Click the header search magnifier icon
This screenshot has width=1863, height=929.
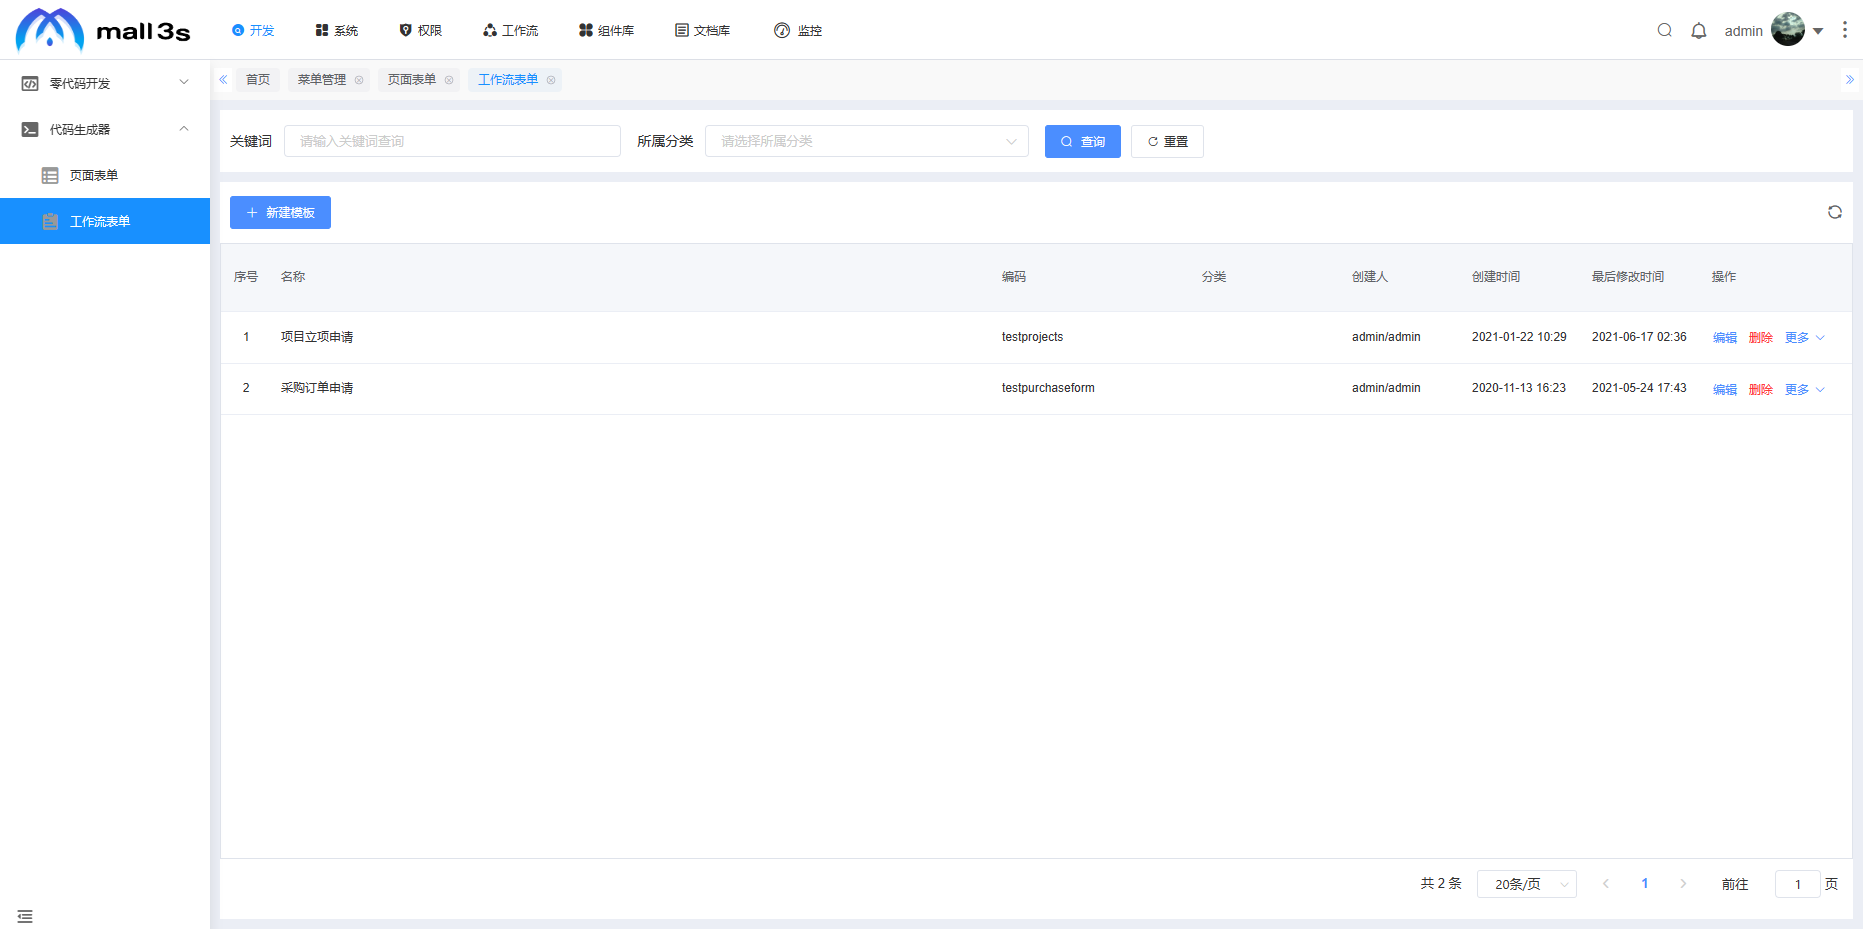[1665, 30]
